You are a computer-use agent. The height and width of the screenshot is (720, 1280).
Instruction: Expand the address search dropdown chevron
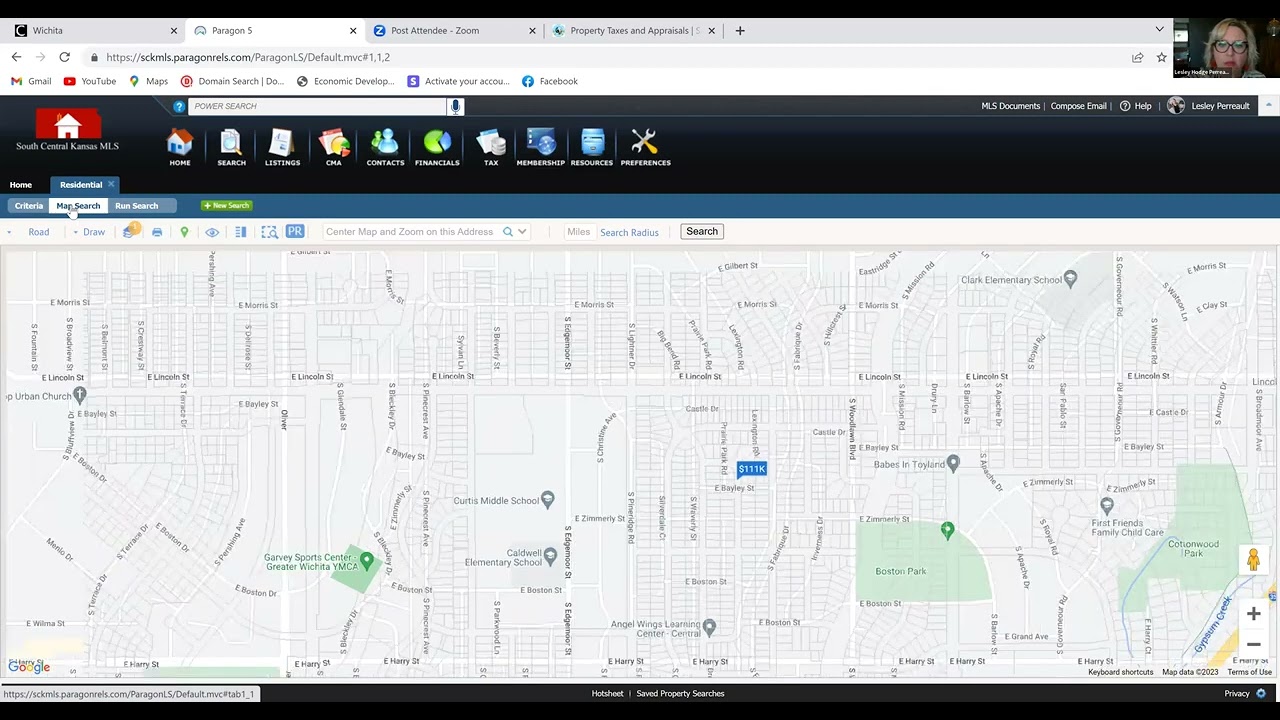(522, 232)
